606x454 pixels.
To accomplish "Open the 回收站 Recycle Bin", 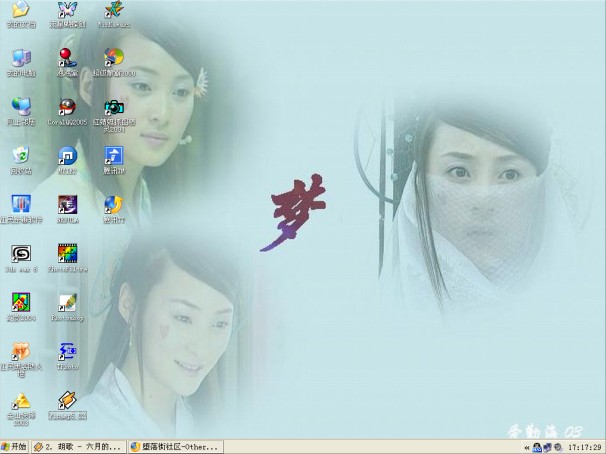I will [x=20, y=155].
